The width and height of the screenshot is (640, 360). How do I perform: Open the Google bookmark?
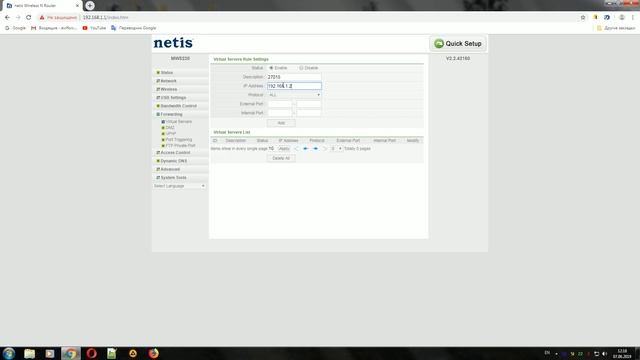pos(15,28)
